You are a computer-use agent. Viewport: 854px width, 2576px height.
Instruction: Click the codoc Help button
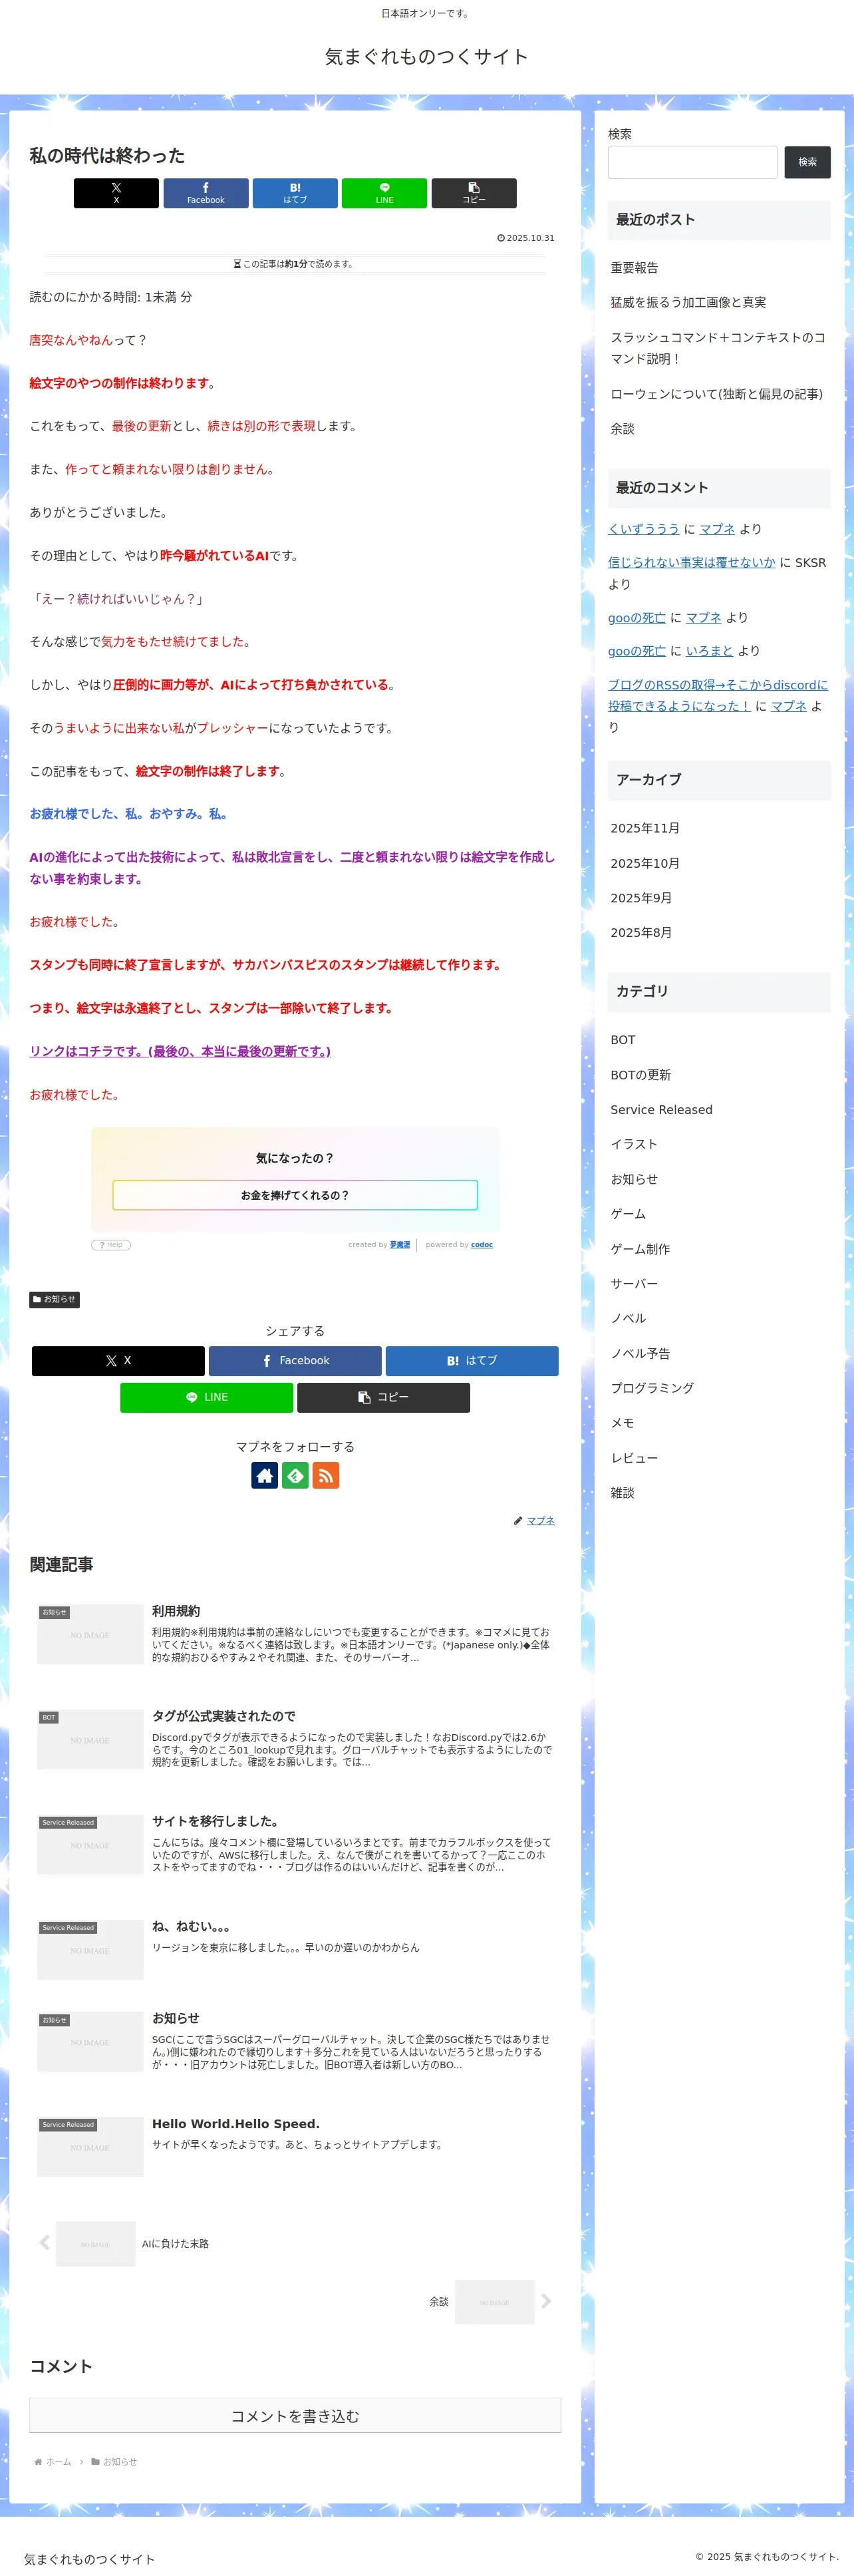click(x=111, y=1245)
